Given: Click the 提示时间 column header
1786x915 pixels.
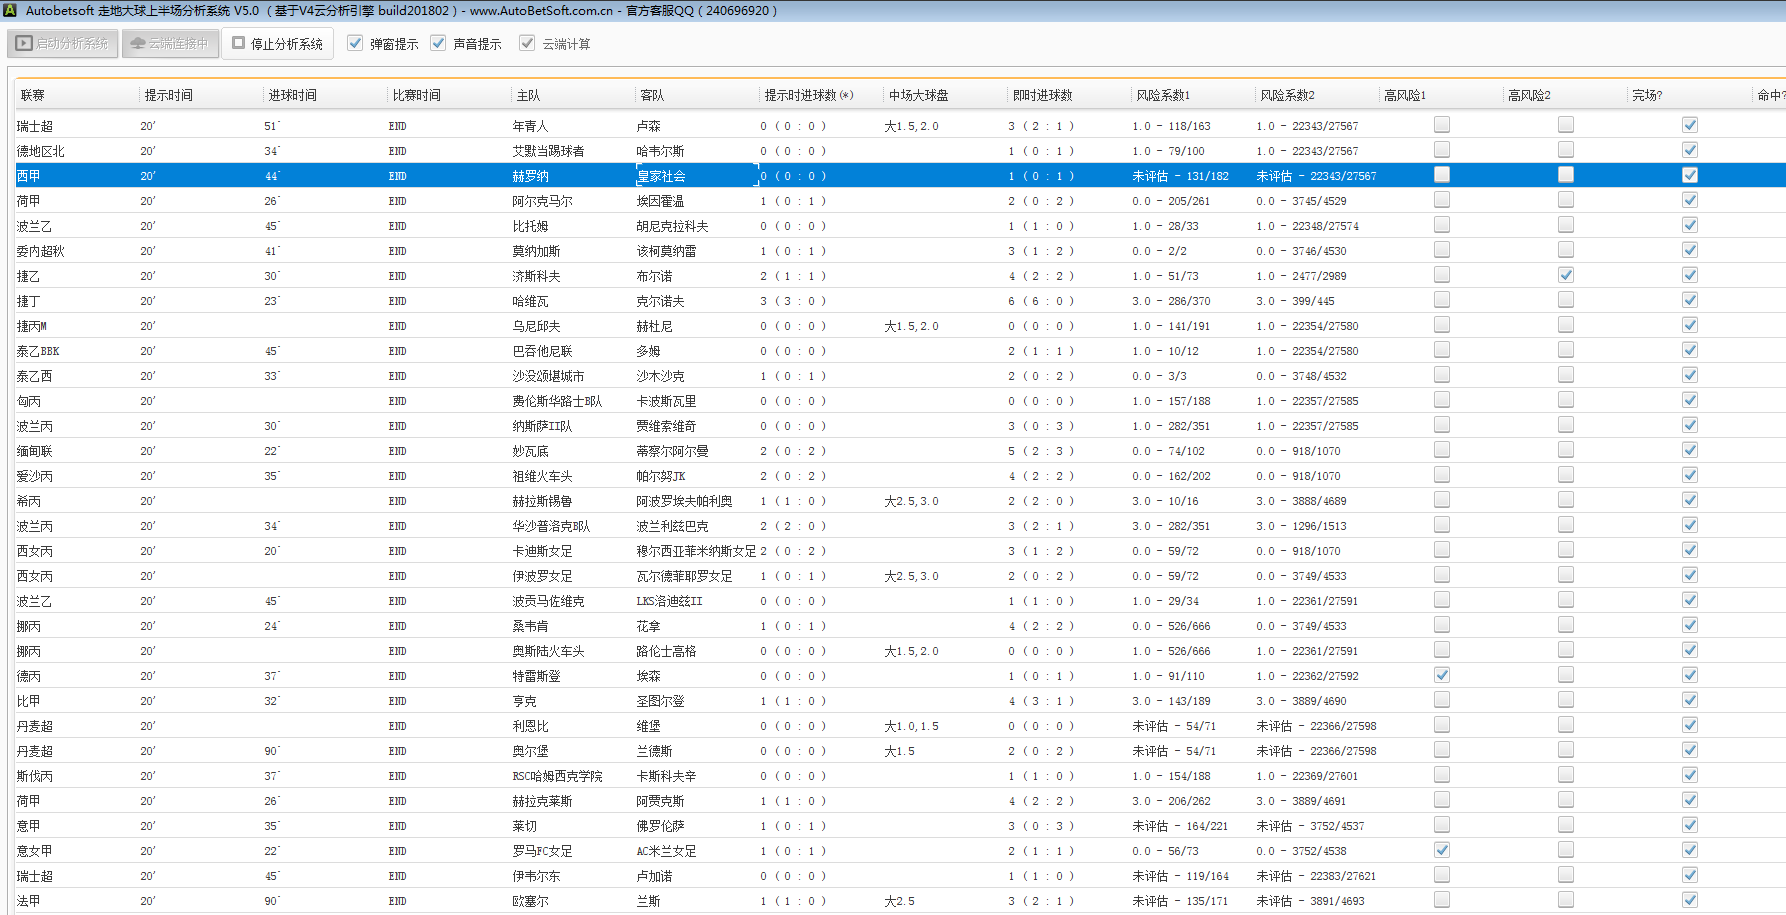Looking at the screenshot, I should 168,95.
